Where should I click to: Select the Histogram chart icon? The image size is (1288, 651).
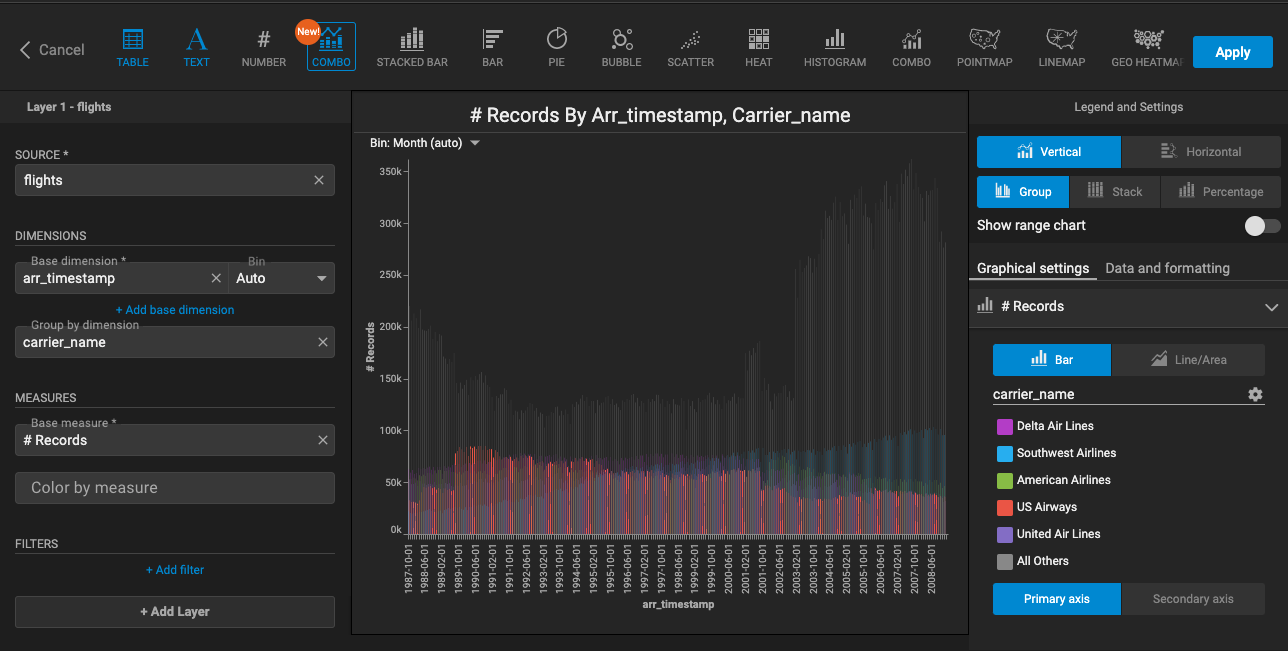[x=834, y=47]
